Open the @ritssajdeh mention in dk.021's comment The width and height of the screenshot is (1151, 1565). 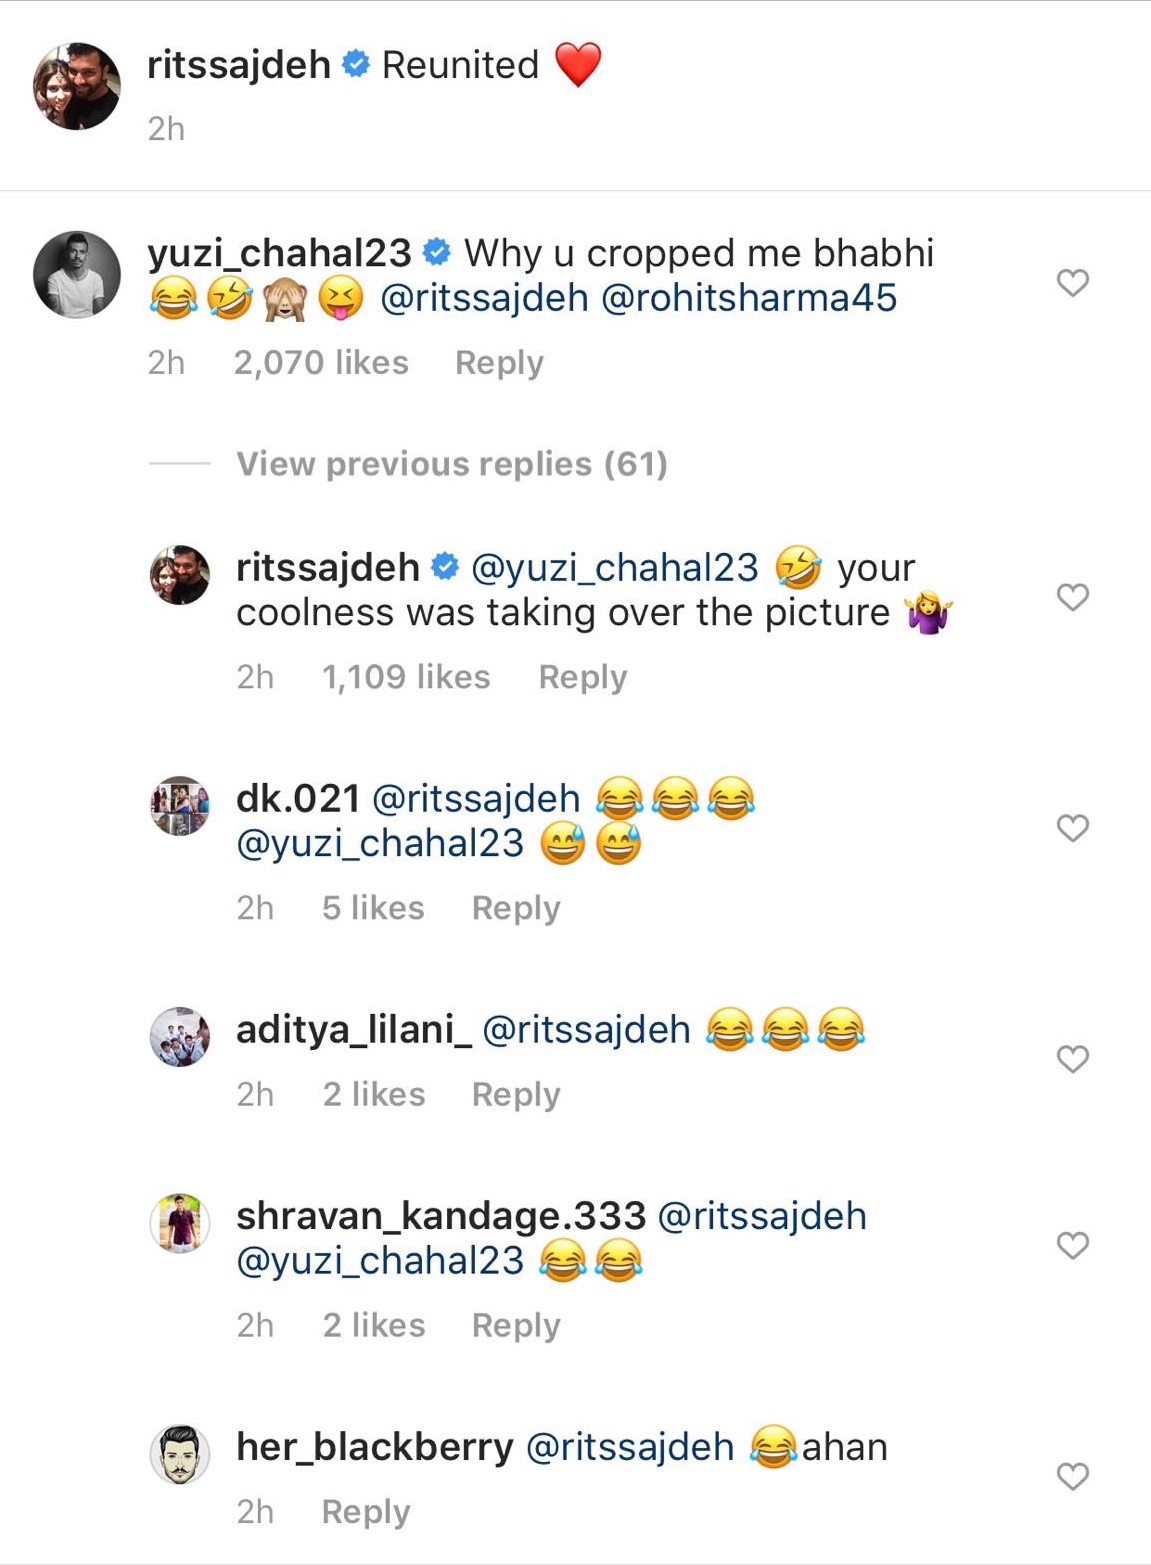coord(477,797)
